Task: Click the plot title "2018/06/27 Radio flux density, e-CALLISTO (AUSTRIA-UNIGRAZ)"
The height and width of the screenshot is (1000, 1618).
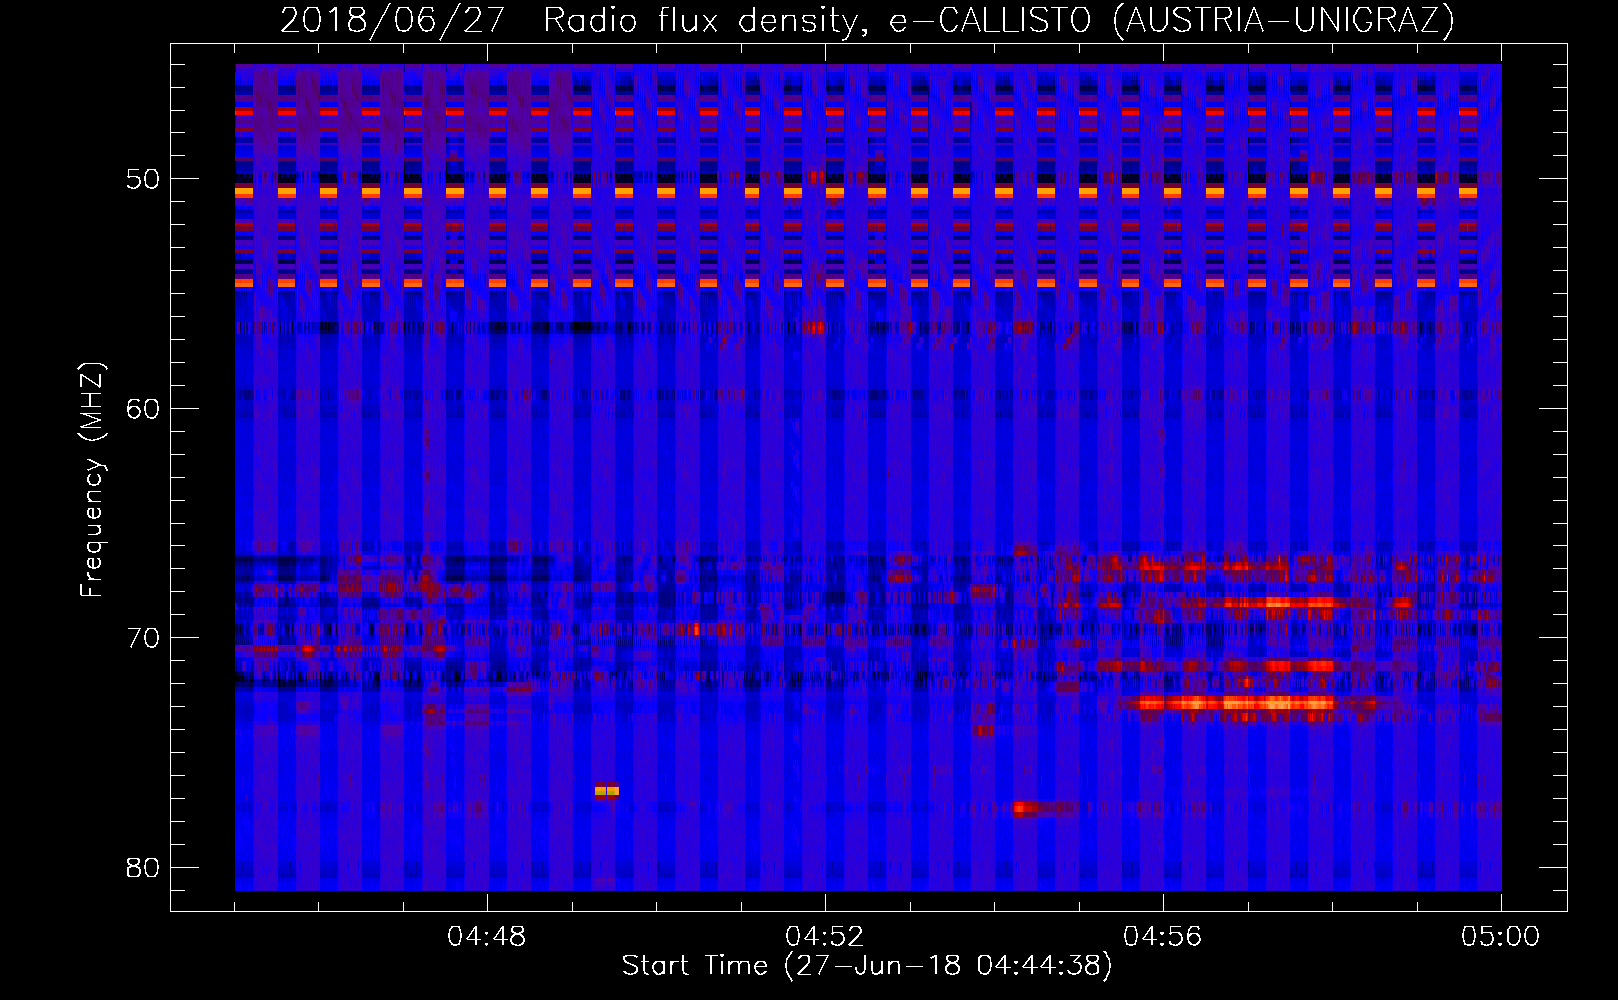Action: (x=867, y=20)
